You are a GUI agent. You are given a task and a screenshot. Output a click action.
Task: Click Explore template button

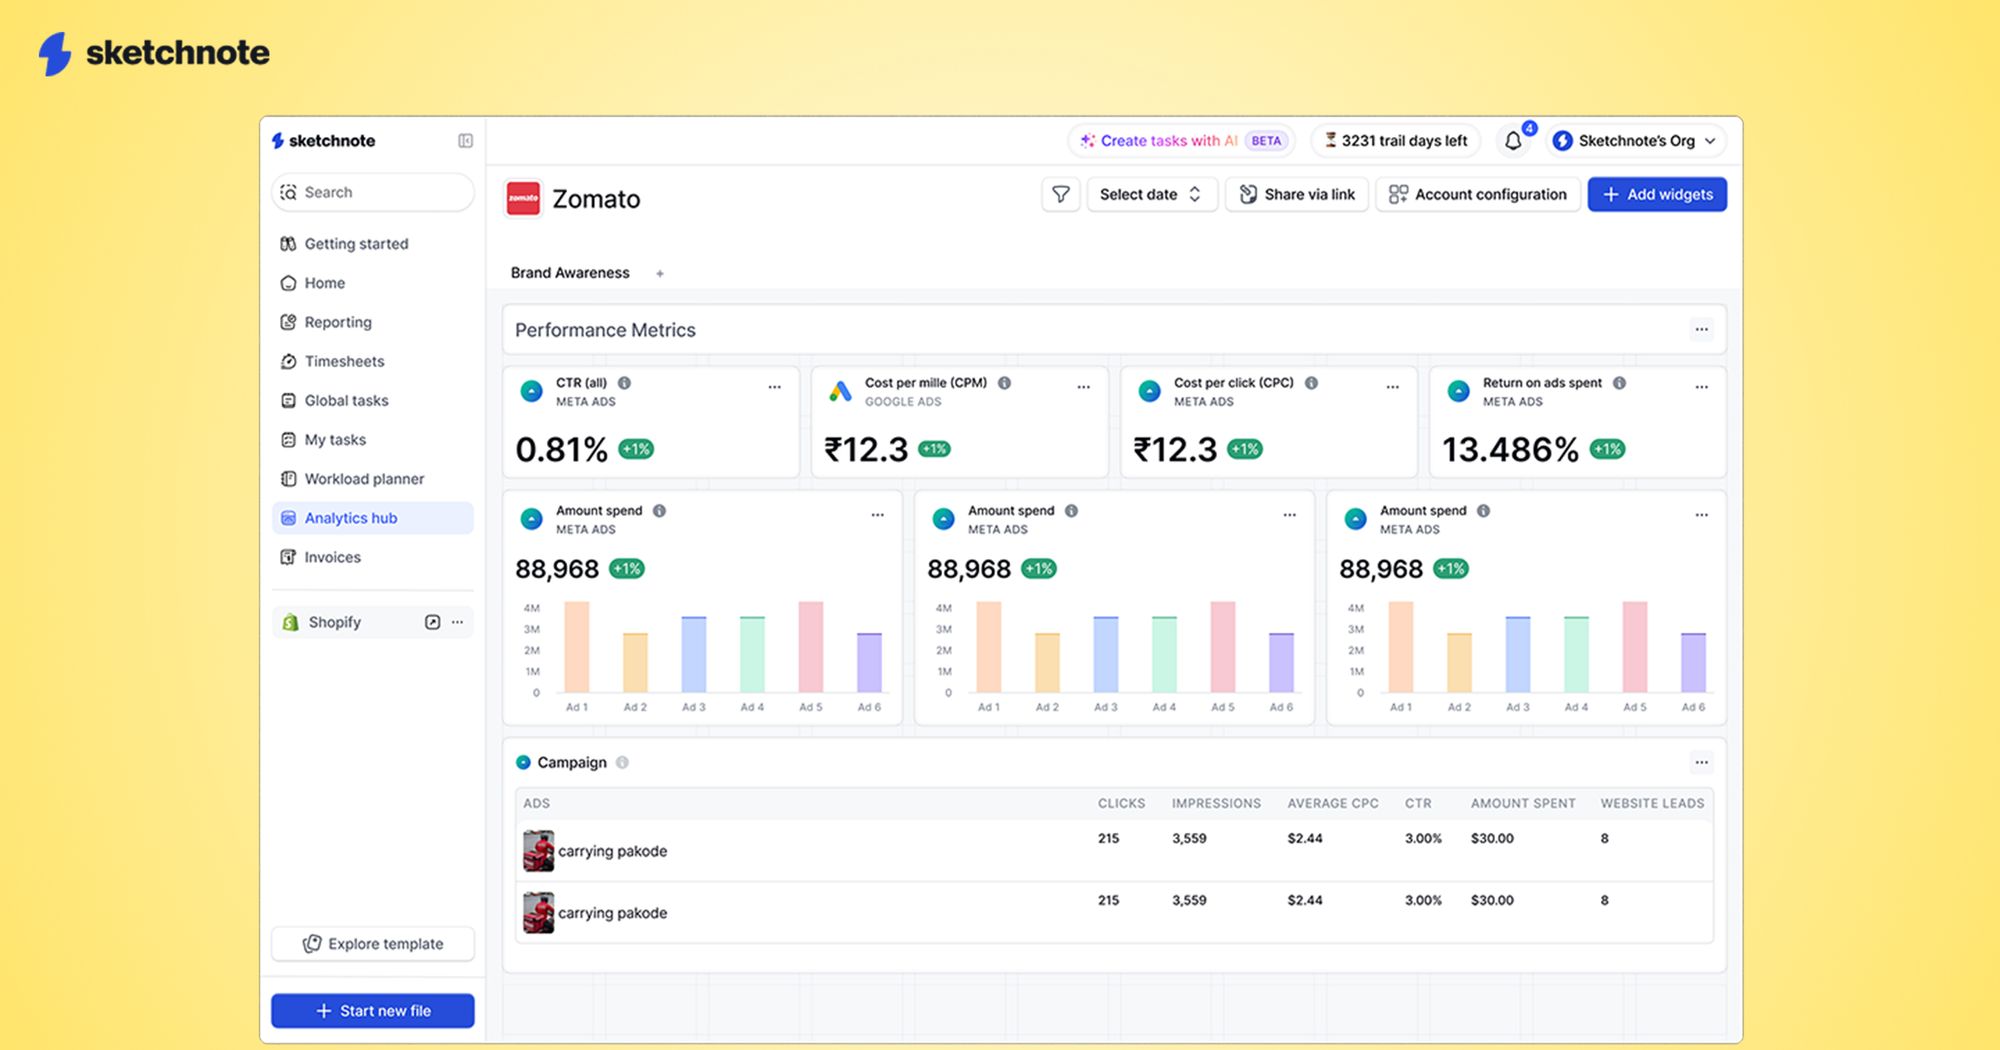point(372,944)
